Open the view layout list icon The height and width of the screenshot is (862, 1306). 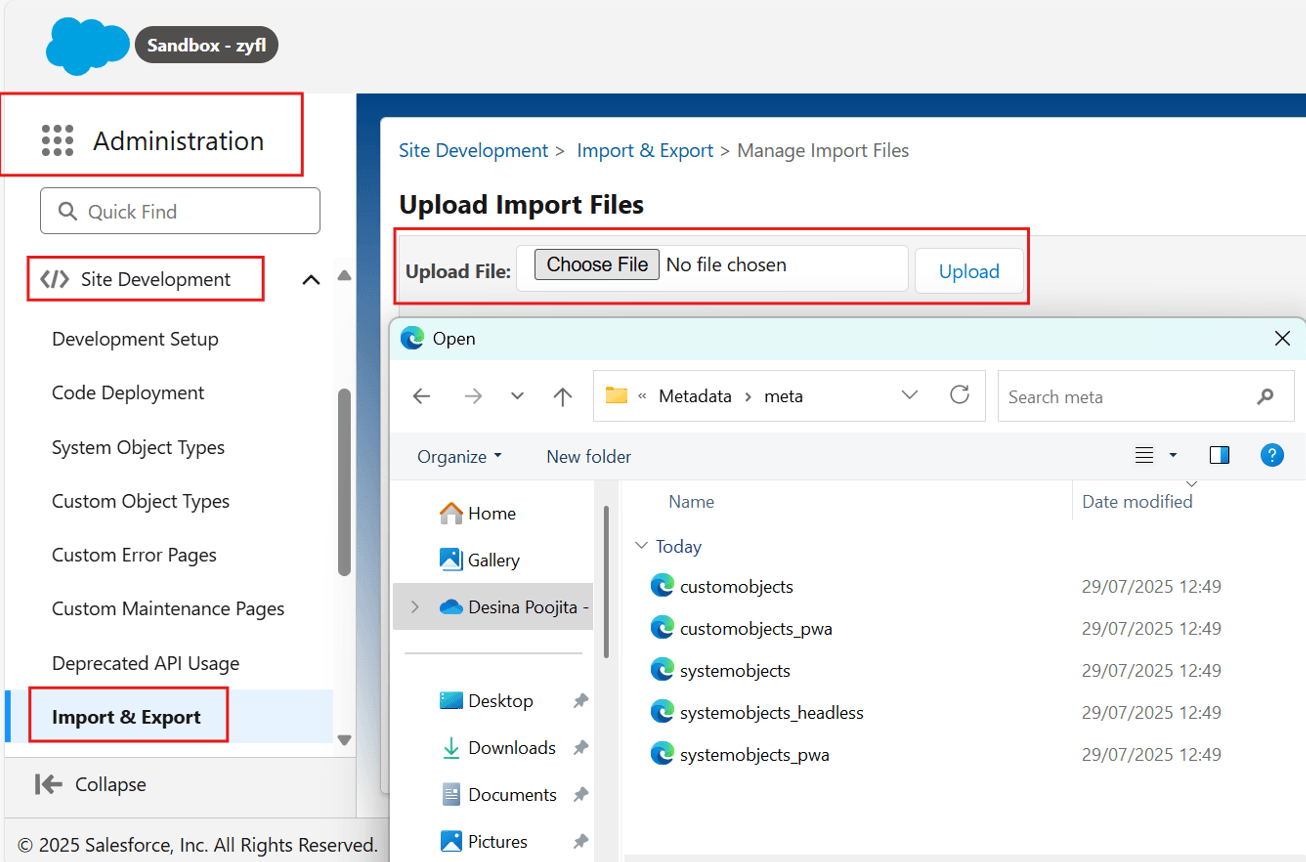tap(1145, 456)
